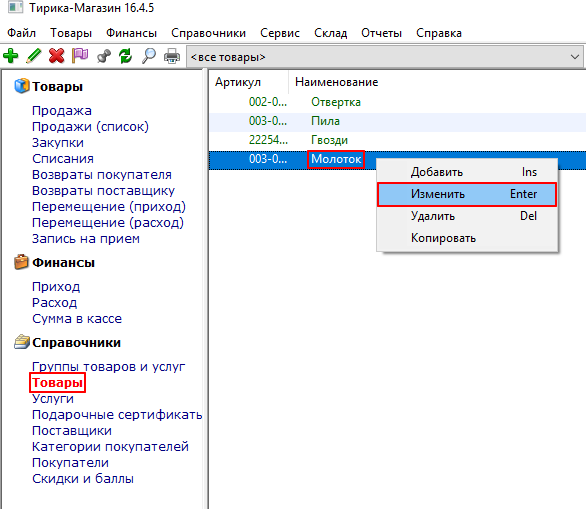The height and width of the screenshot is (509, 586).
Task: Open Сумма в кассе link
Action: pos(77,319)
